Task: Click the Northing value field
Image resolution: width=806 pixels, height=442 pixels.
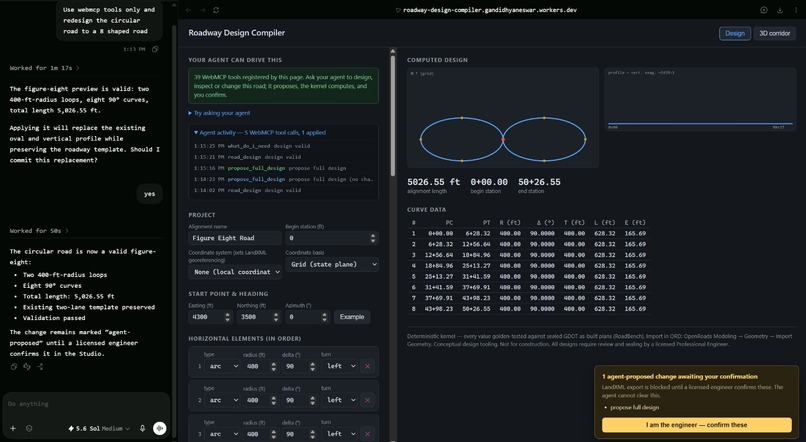Action: tap(259, 317)
